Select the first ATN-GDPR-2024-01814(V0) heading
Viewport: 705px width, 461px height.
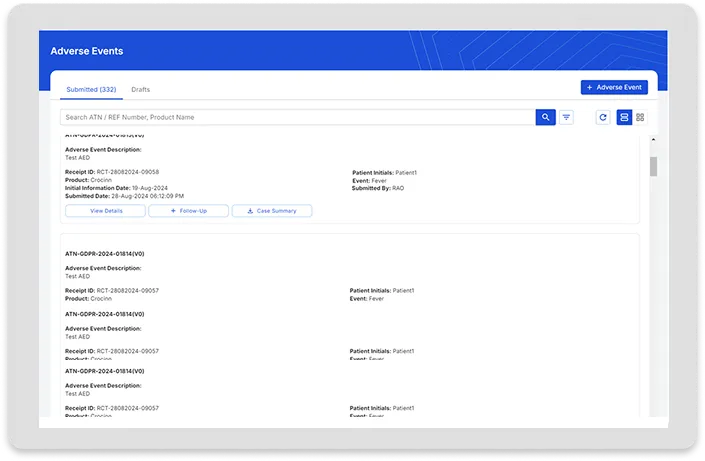click(105, 254)
